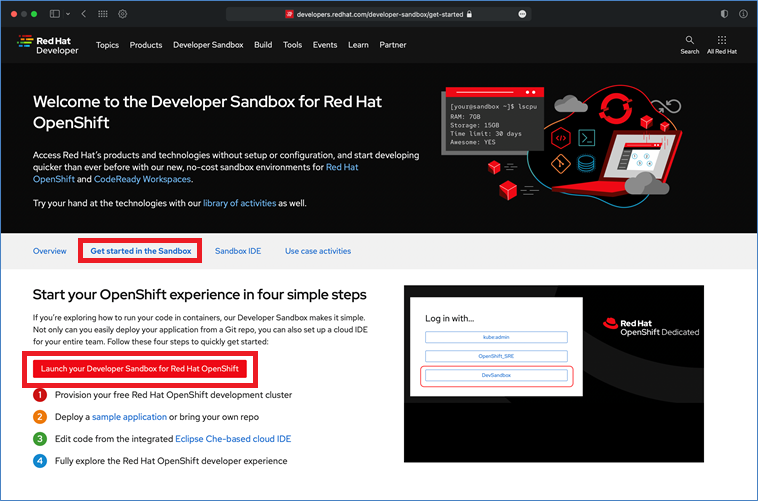Open the page options ellipsis in address bar

[522, 14]
